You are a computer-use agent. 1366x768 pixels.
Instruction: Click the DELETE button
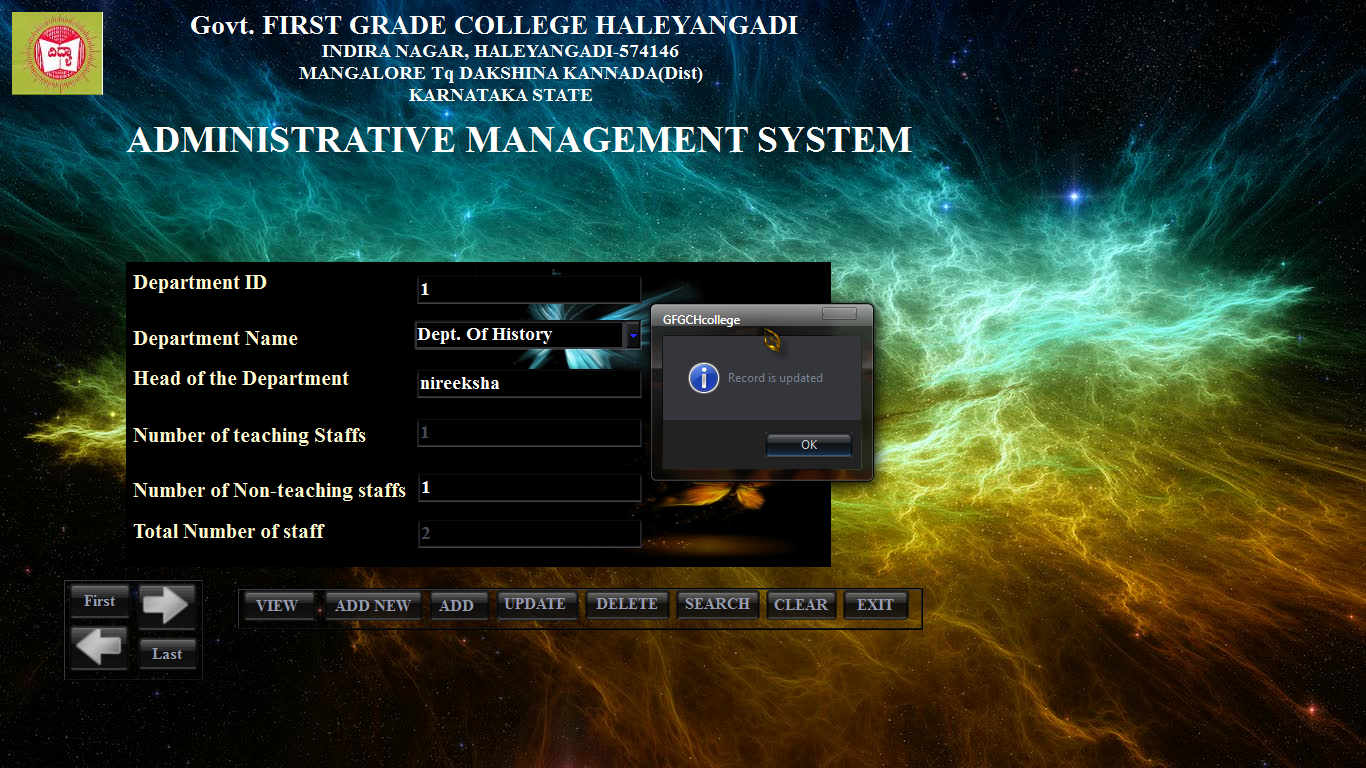click(x=627, y=604)
